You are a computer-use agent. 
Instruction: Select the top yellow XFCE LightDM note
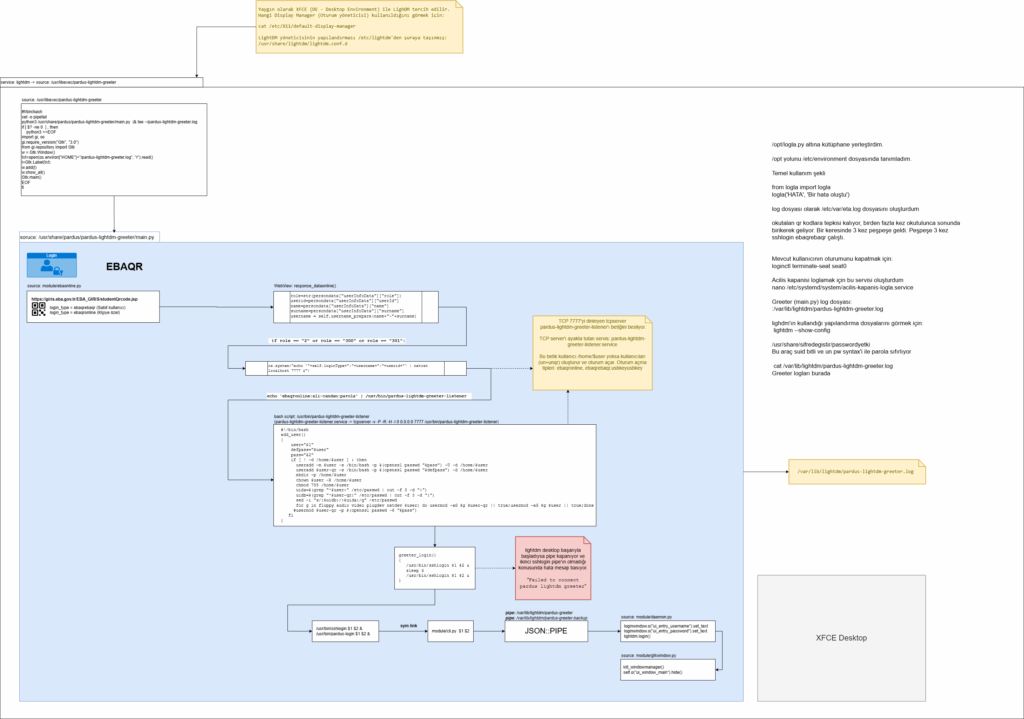359,27
